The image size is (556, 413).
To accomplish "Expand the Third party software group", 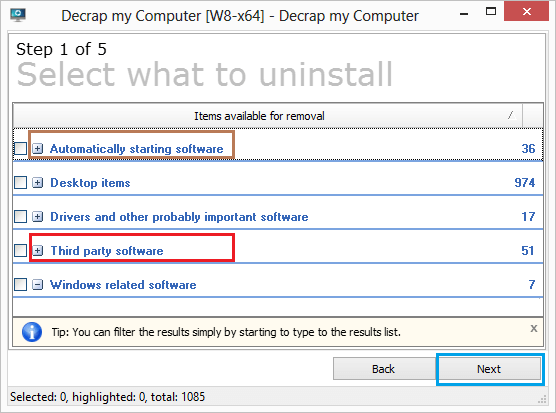I will point(38,251).
